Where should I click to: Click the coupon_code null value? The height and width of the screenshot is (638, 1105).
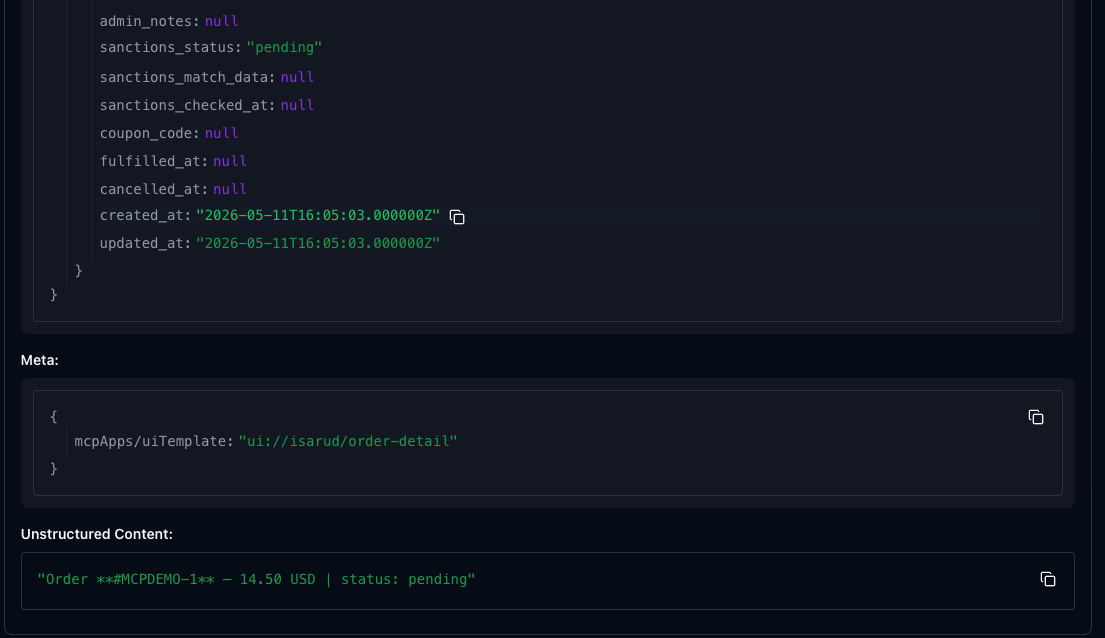pyautogui.click(x=221, y=133)
